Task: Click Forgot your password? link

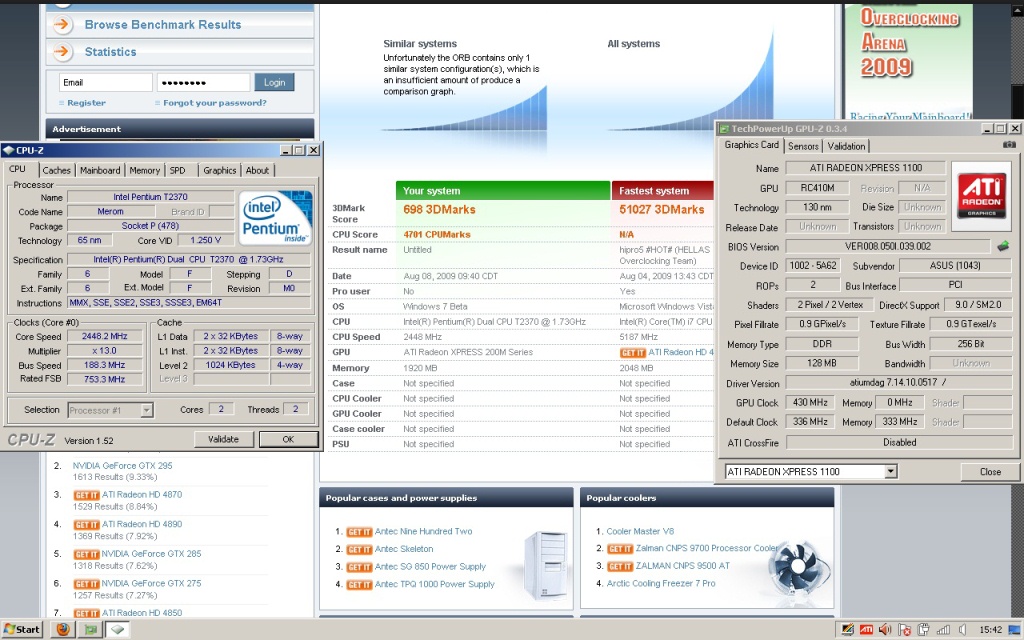Action: pyautogui.click(x=215, y=103)
